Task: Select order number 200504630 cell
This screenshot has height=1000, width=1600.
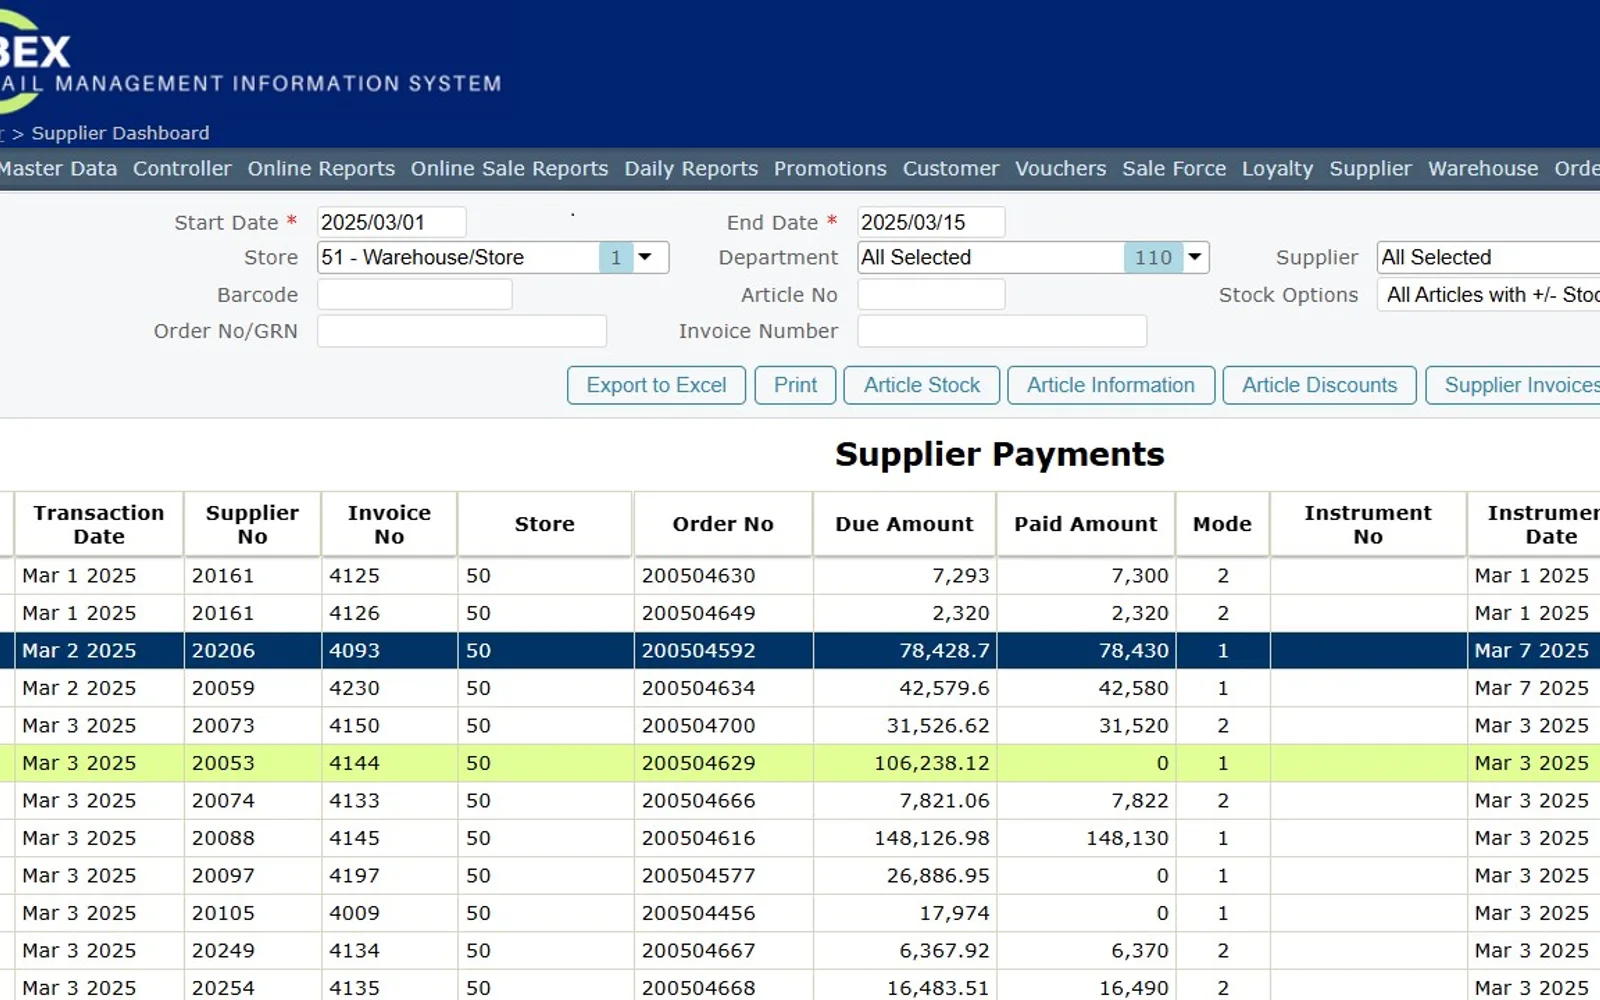Action: pos(723,576)
